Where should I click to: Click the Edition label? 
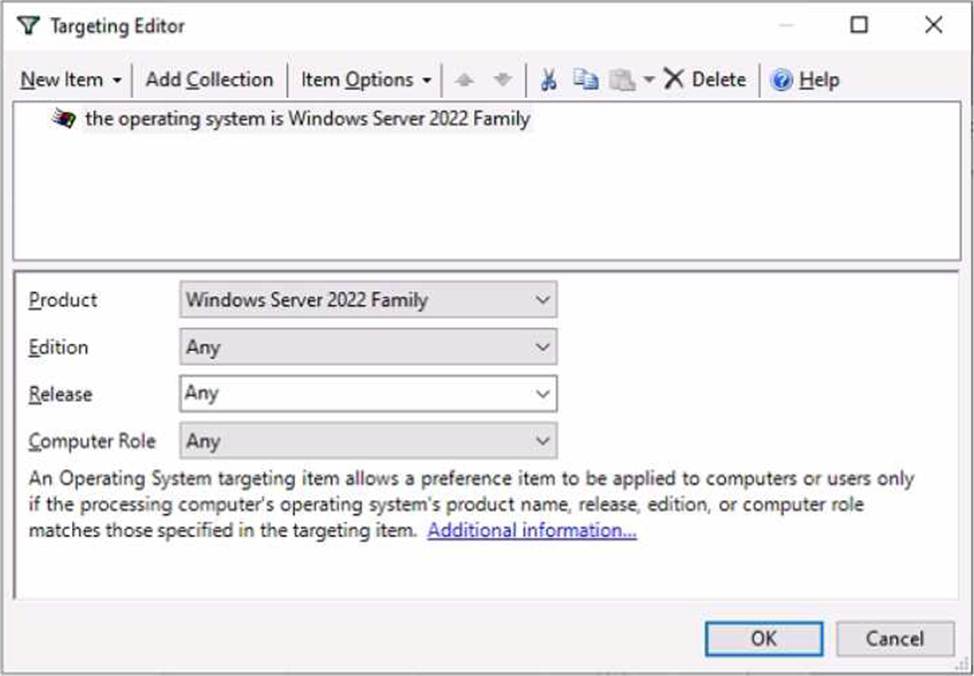[x=58, y=347]
